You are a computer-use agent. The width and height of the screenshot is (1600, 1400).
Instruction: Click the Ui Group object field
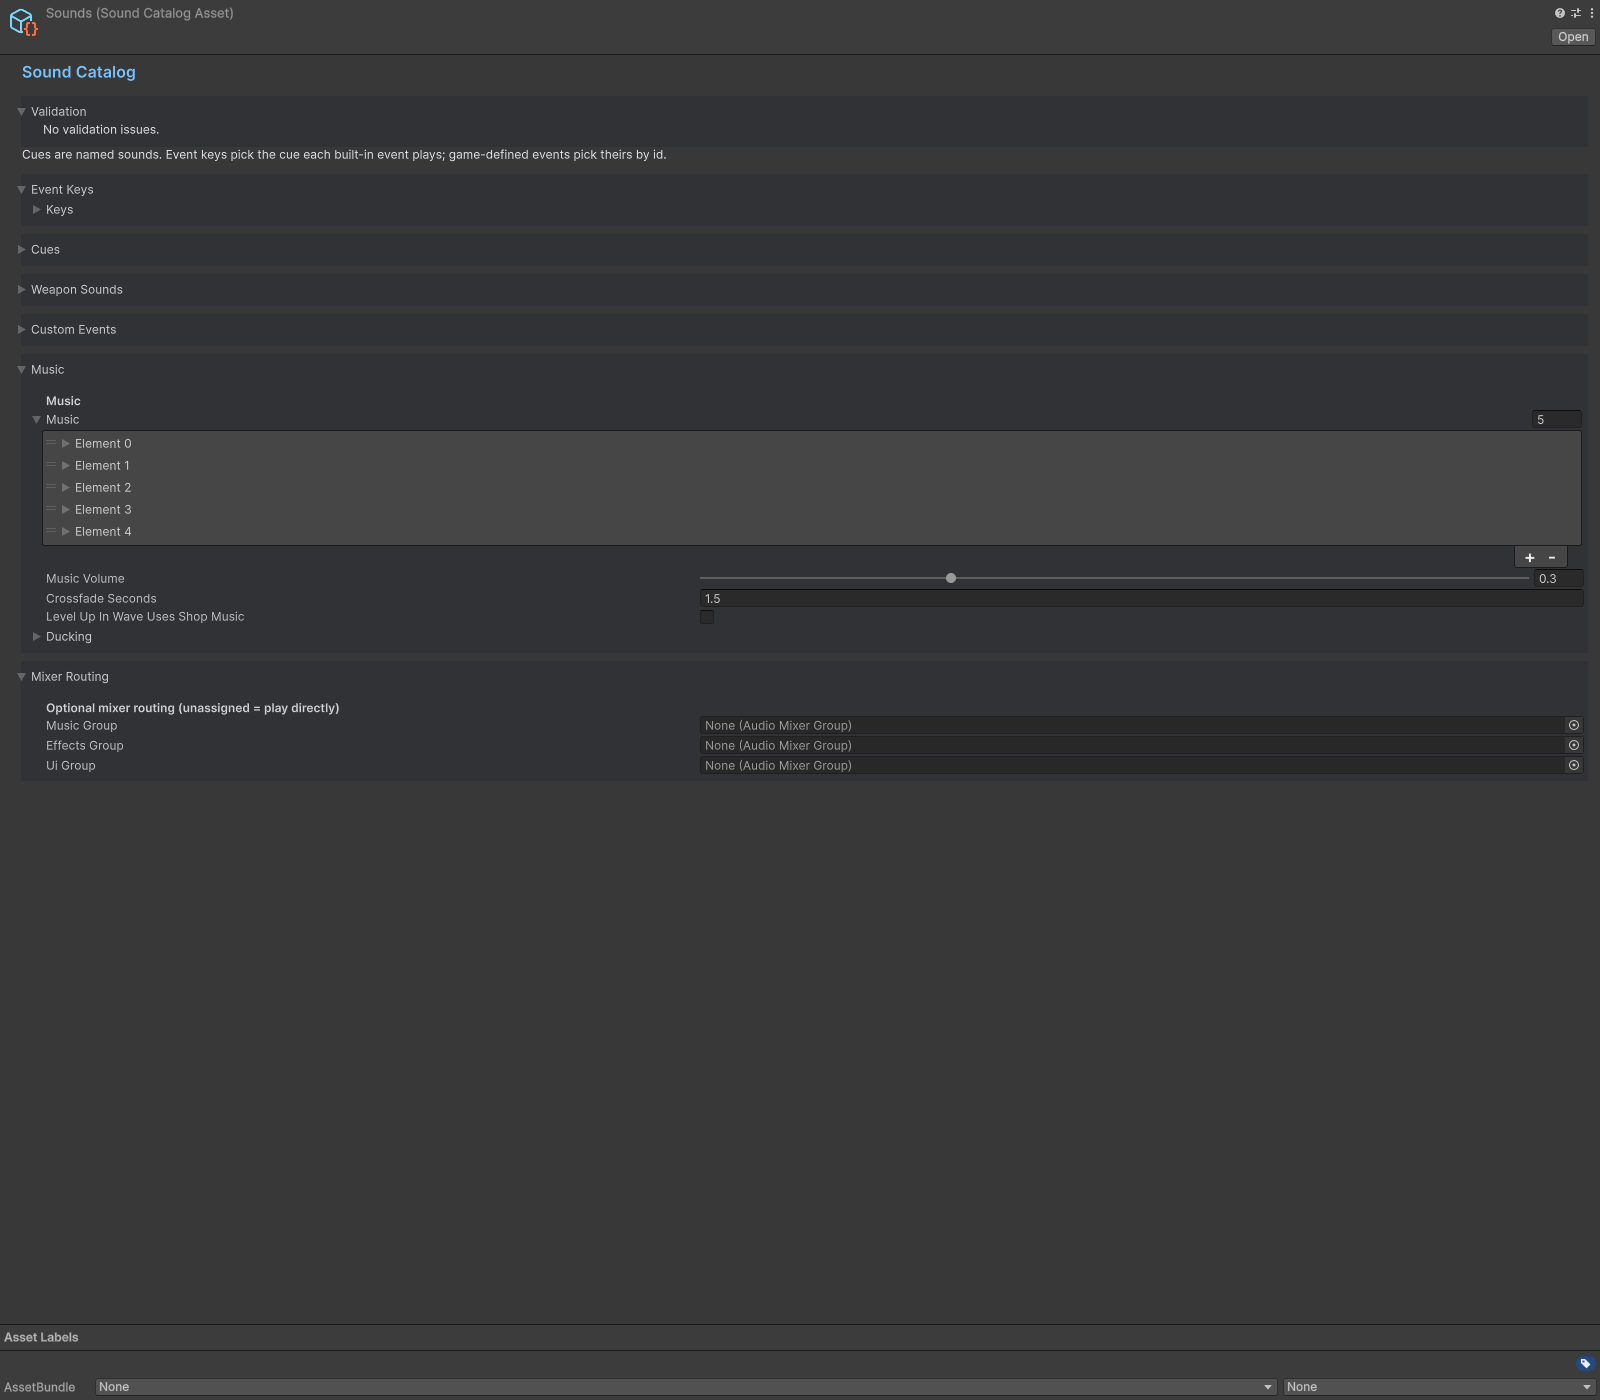tap(1132, 765)
